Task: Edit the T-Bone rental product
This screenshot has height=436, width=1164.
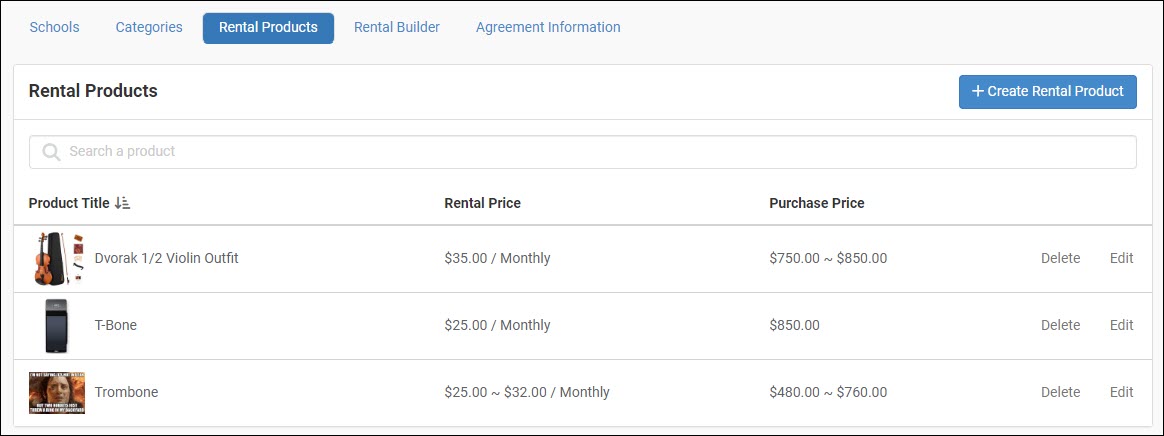Action: click(x=1122, y=325)
